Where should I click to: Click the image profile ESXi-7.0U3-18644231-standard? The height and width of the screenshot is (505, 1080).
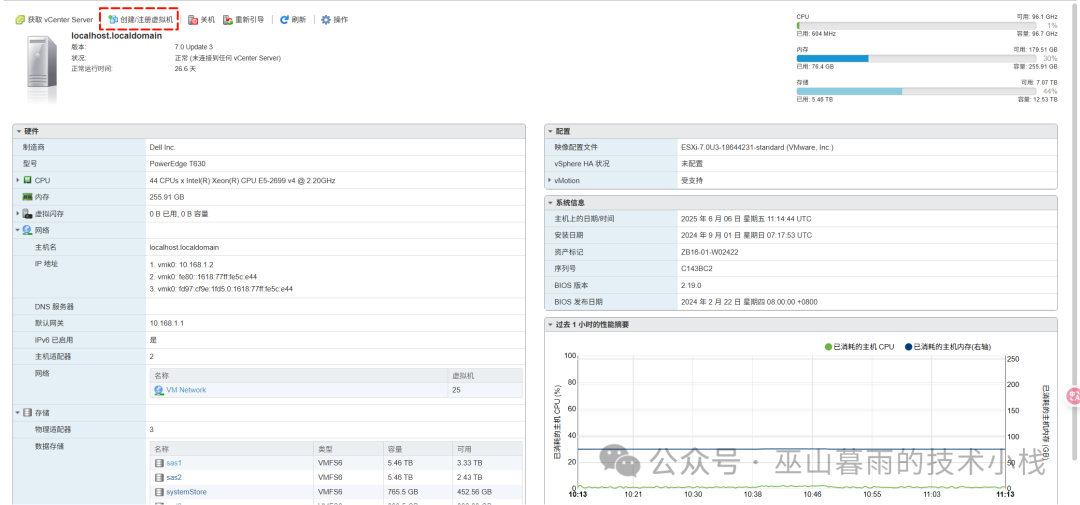pos(757,147)
